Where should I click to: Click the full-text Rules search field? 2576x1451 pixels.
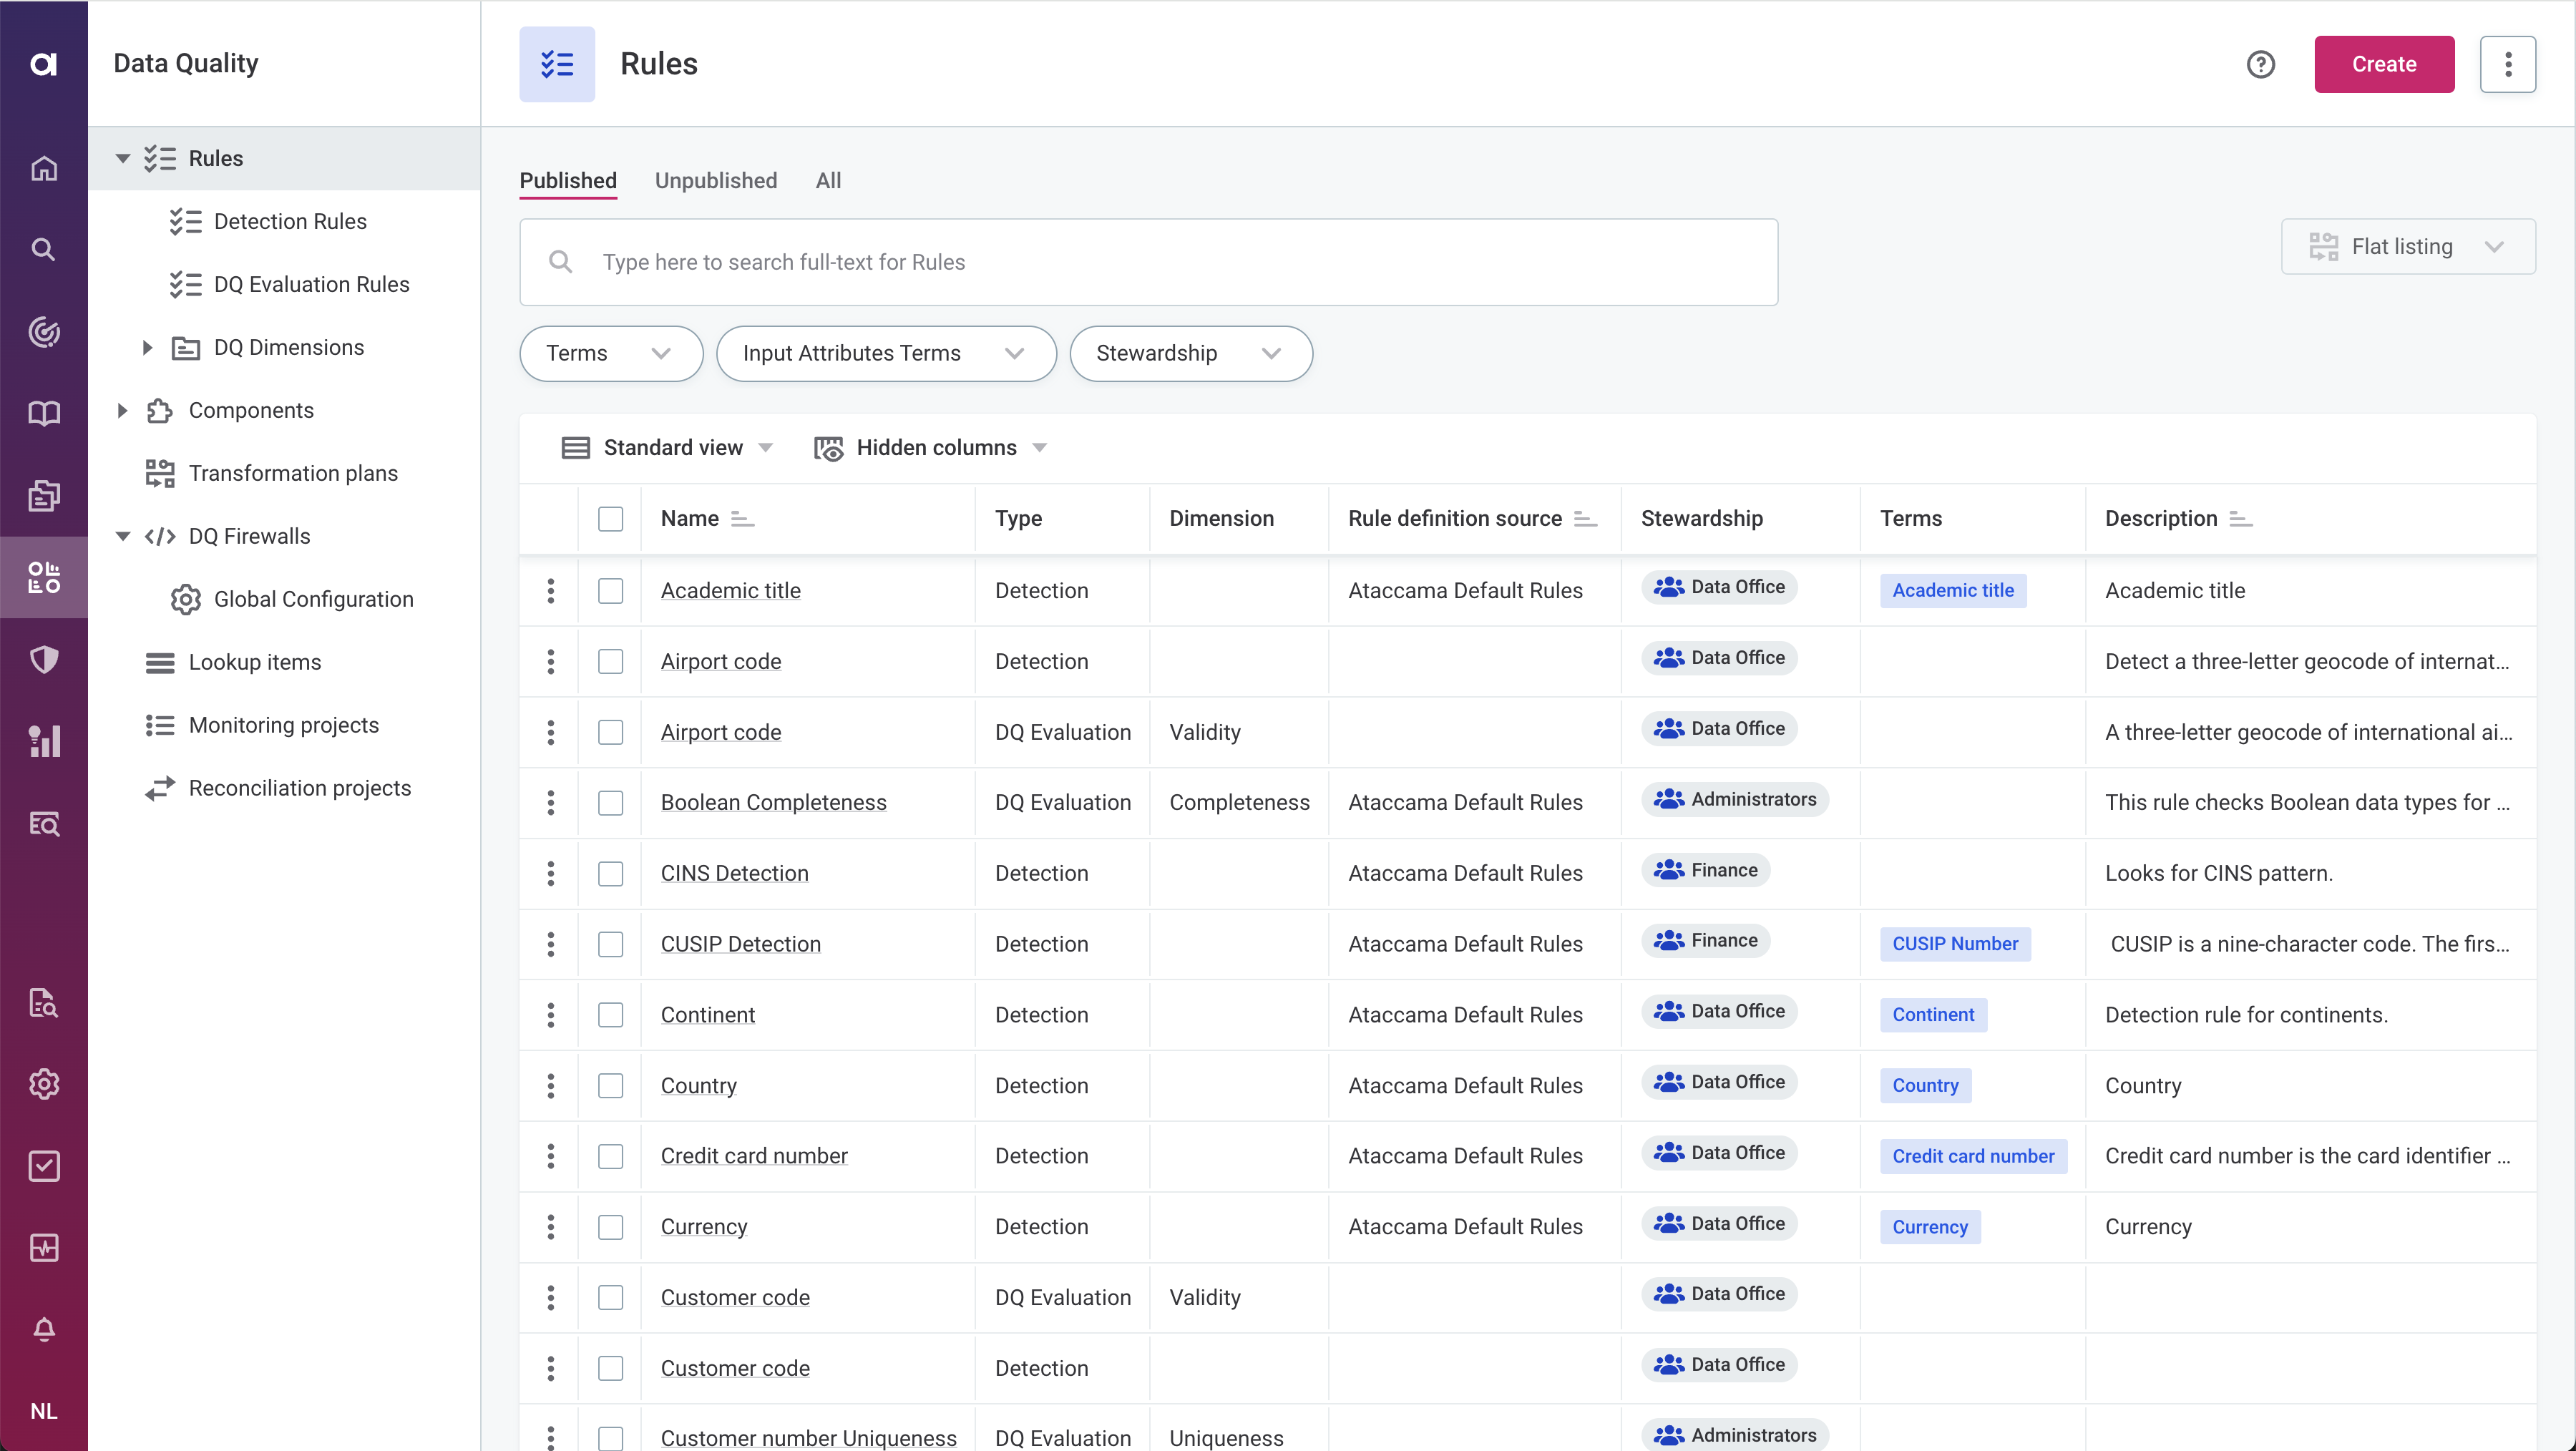[1148, 262]
